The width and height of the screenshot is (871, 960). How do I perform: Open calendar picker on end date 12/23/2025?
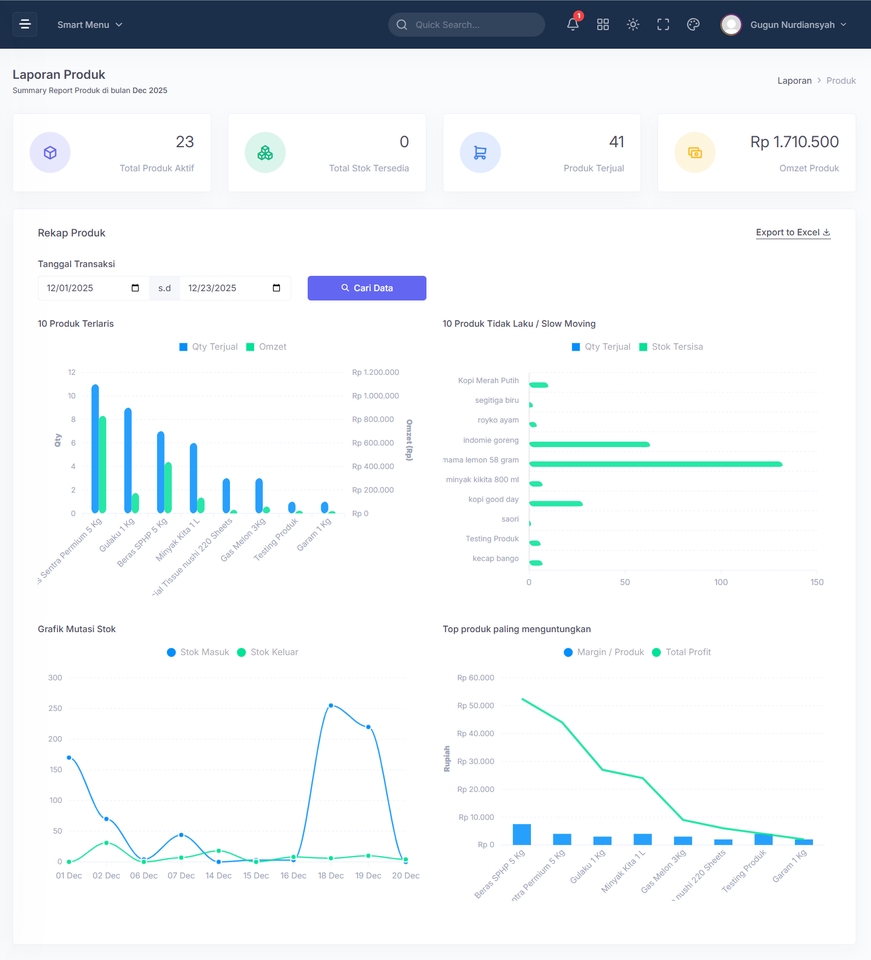pyautogui.click(x=276, y=288)
